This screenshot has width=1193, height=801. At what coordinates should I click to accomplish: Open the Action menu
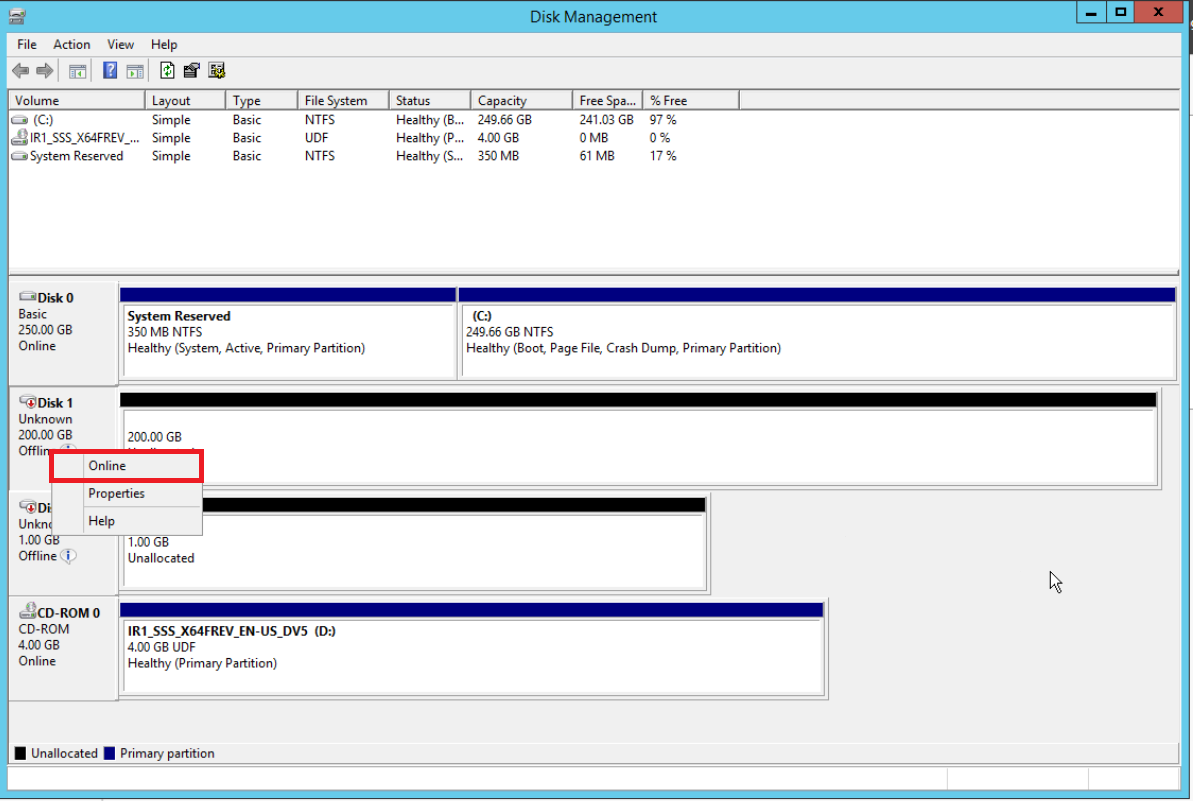click(x=72, y=45)
